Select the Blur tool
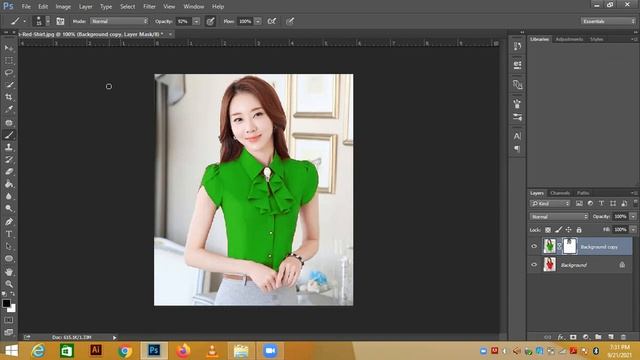This screenshot has height=360, width=640. [9, 196]
